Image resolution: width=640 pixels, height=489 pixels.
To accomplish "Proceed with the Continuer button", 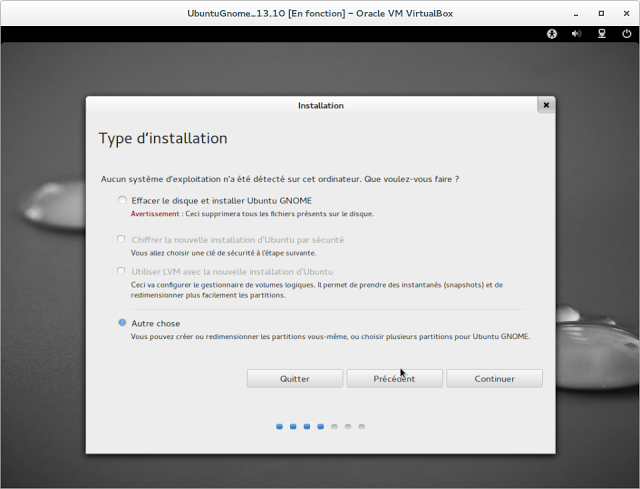I will coord(494,379).
